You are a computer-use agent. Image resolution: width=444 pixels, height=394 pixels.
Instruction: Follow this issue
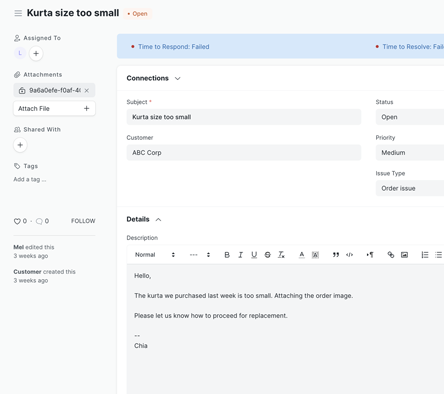[x=83, y=221]
